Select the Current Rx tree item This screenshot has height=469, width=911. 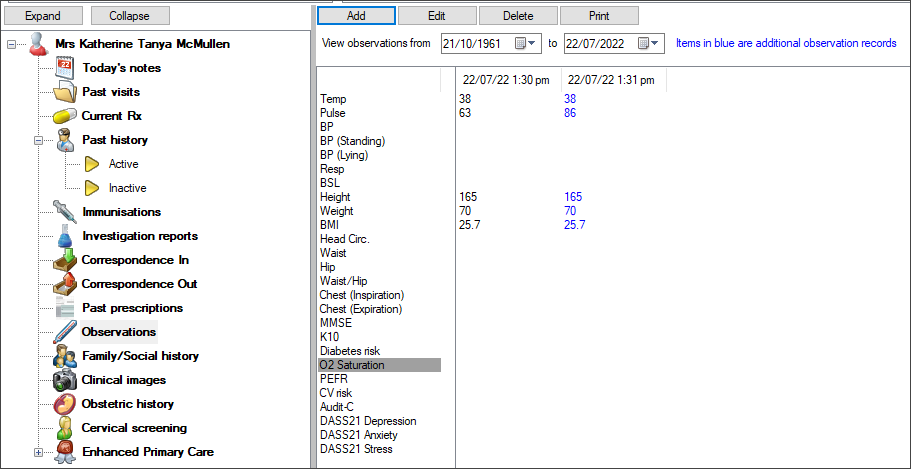(x=112, y=116)
